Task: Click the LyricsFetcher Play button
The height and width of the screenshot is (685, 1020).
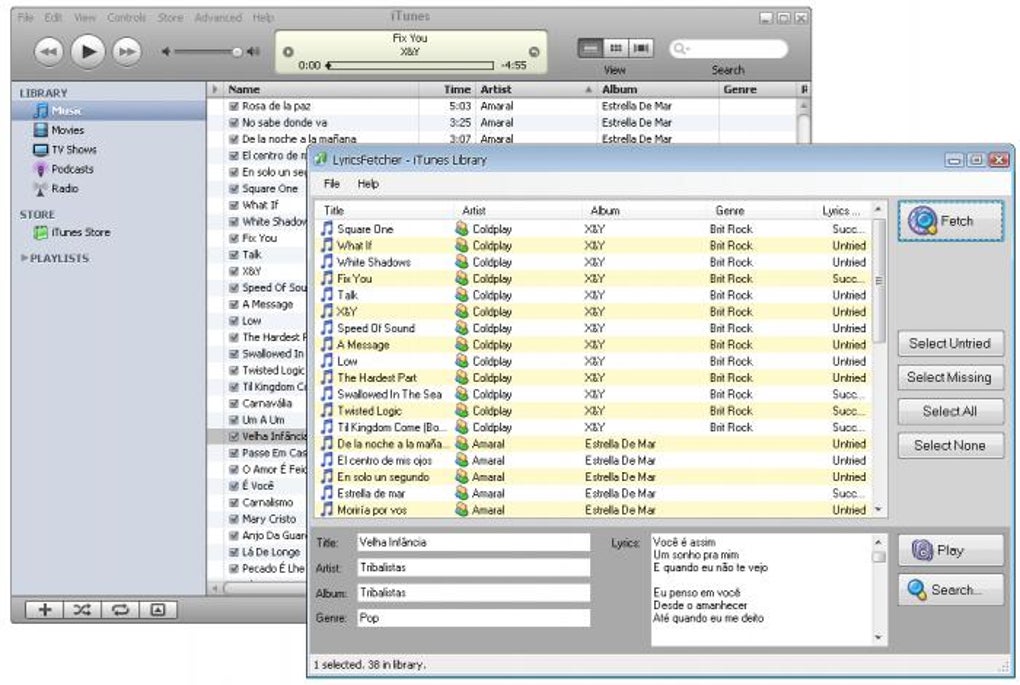Action: click(x=950, y=550)
